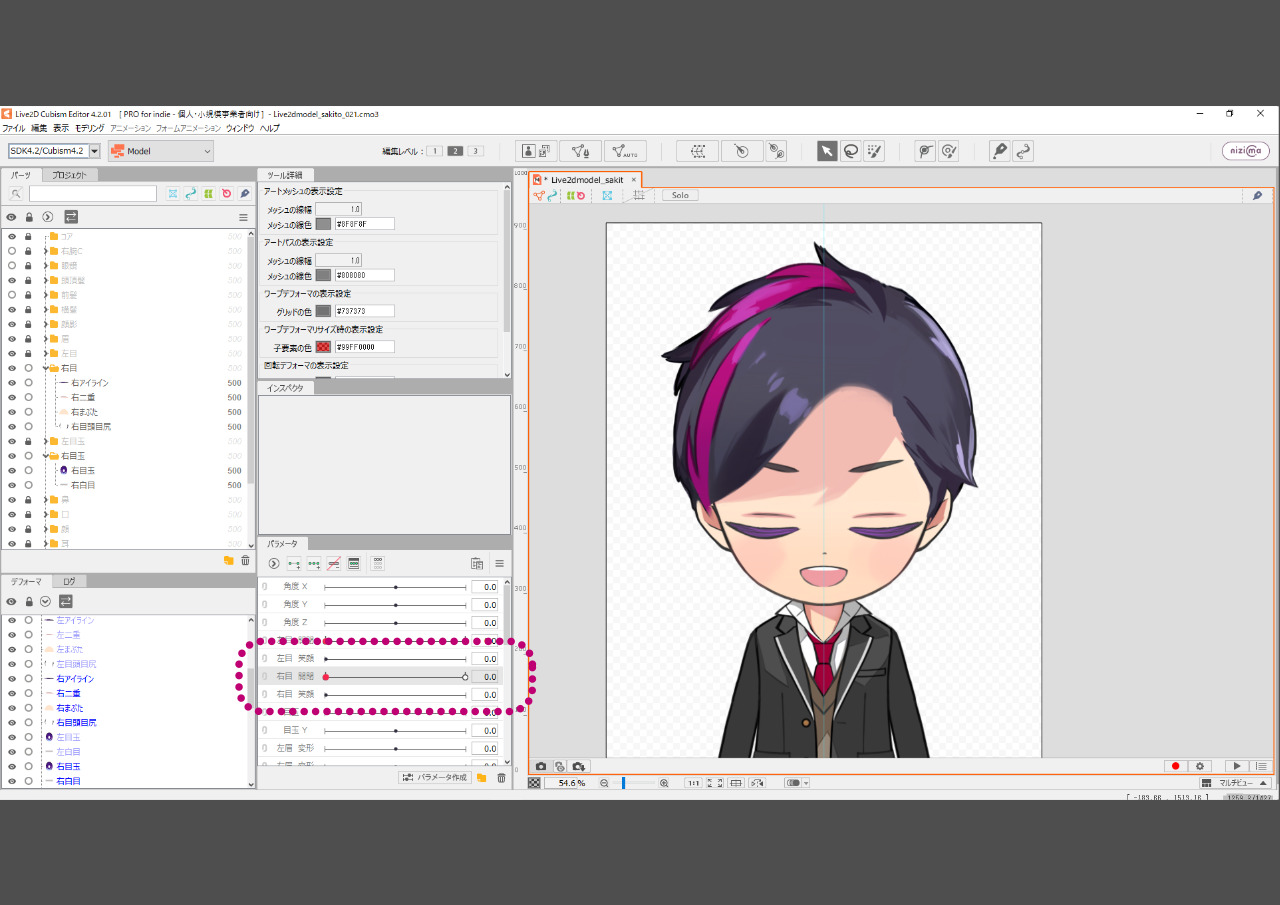
Task: Set edit level to 3
Action: click(476, 151)
